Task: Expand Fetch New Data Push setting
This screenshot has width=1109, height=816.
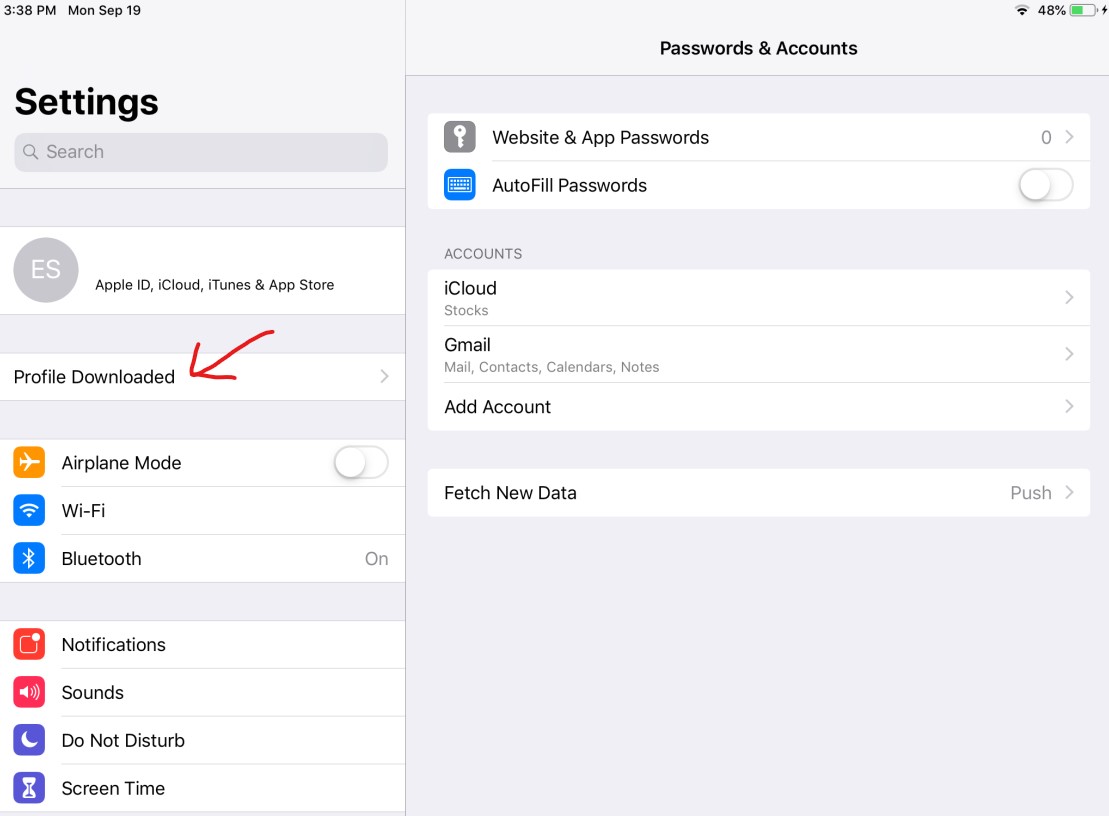Action: click(759, 493)
